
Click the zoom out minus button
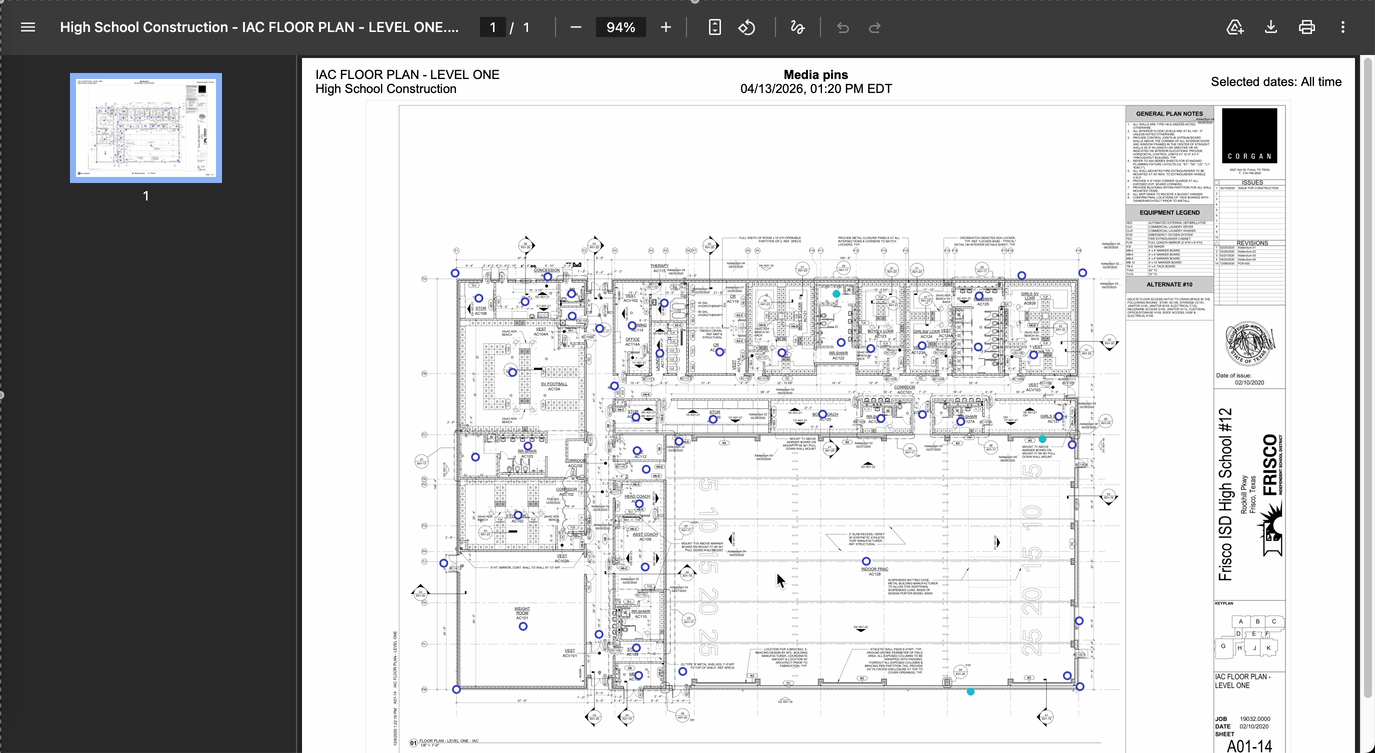coord(576,27)
